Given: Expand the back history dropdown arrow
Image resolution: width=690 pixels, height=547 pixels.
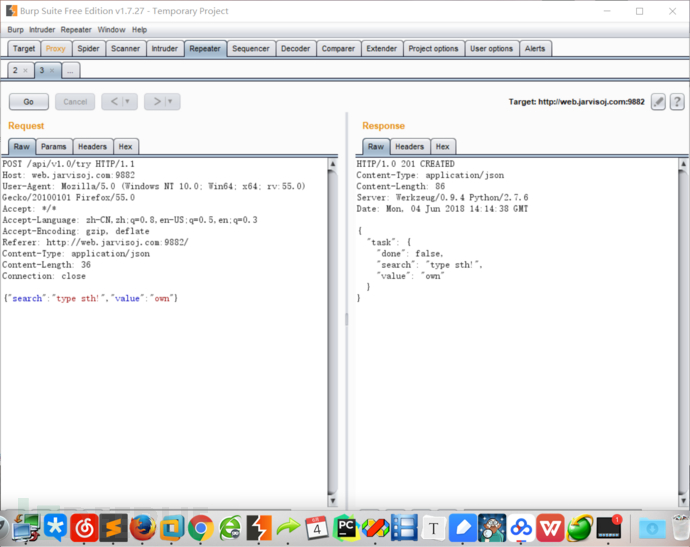Looking at the screenshot, I should pos(128,102).
